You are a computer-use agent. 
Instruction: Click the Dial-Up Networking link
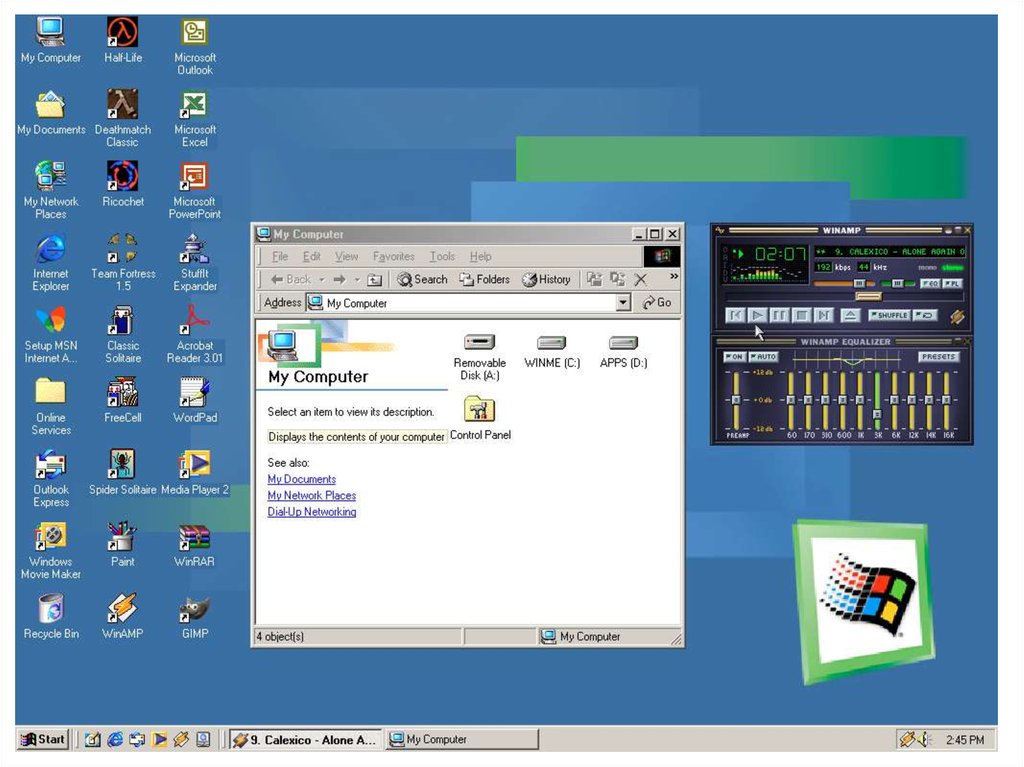coord(311,512)
